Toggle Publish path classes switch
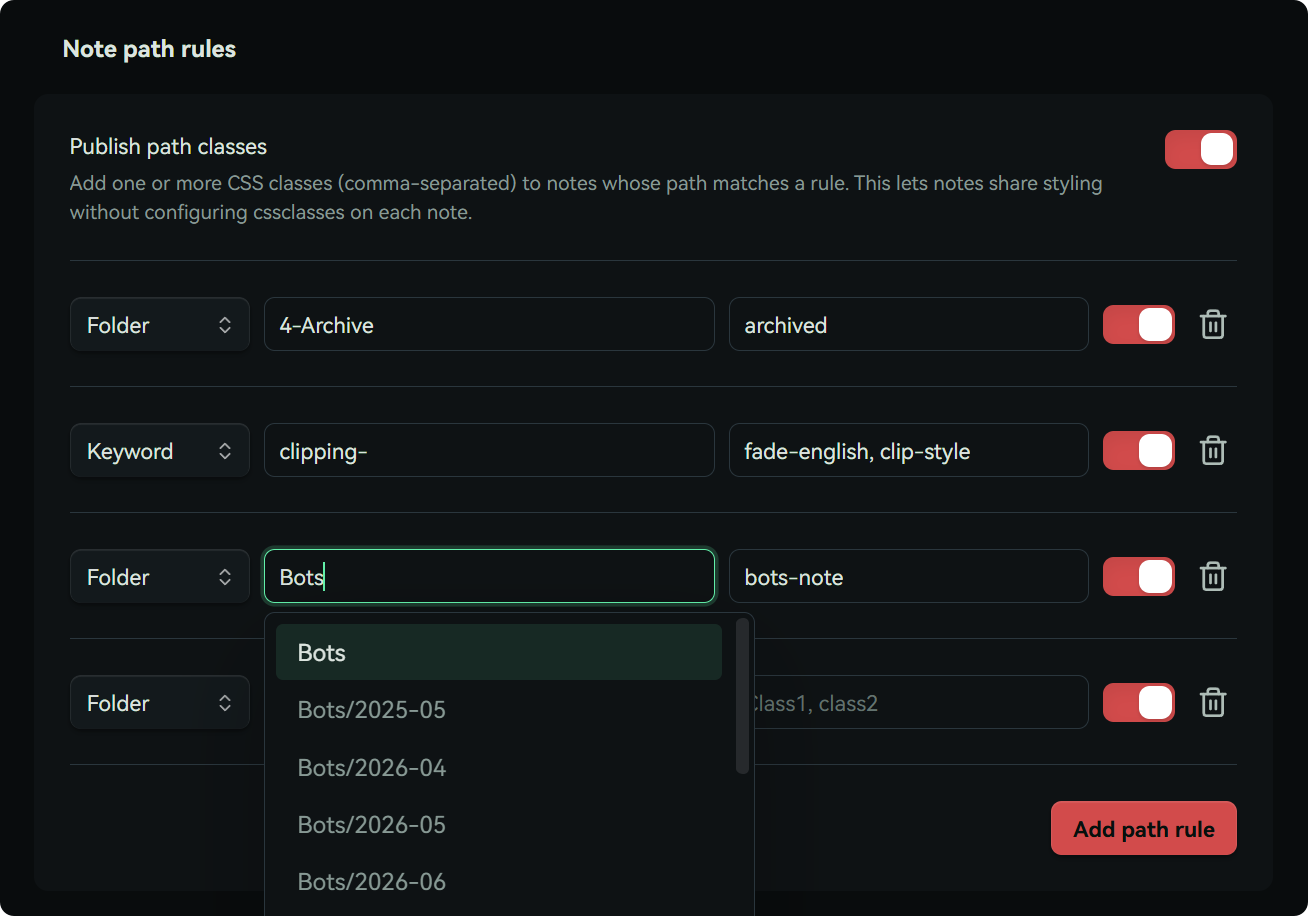Viewport: 1308px width, 916px height. point(1201,150)
